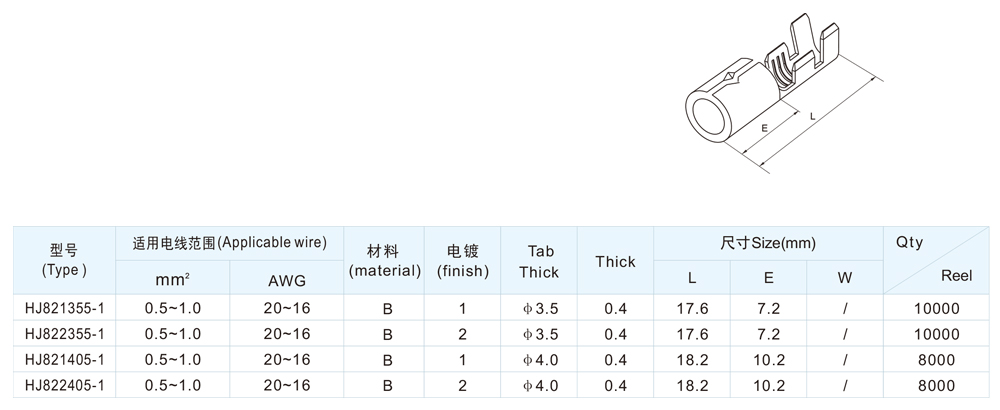Viewport: 1000px width, 410px height.
Task: Click the E dimension label in diagram
Action: (x=763, y=128)
